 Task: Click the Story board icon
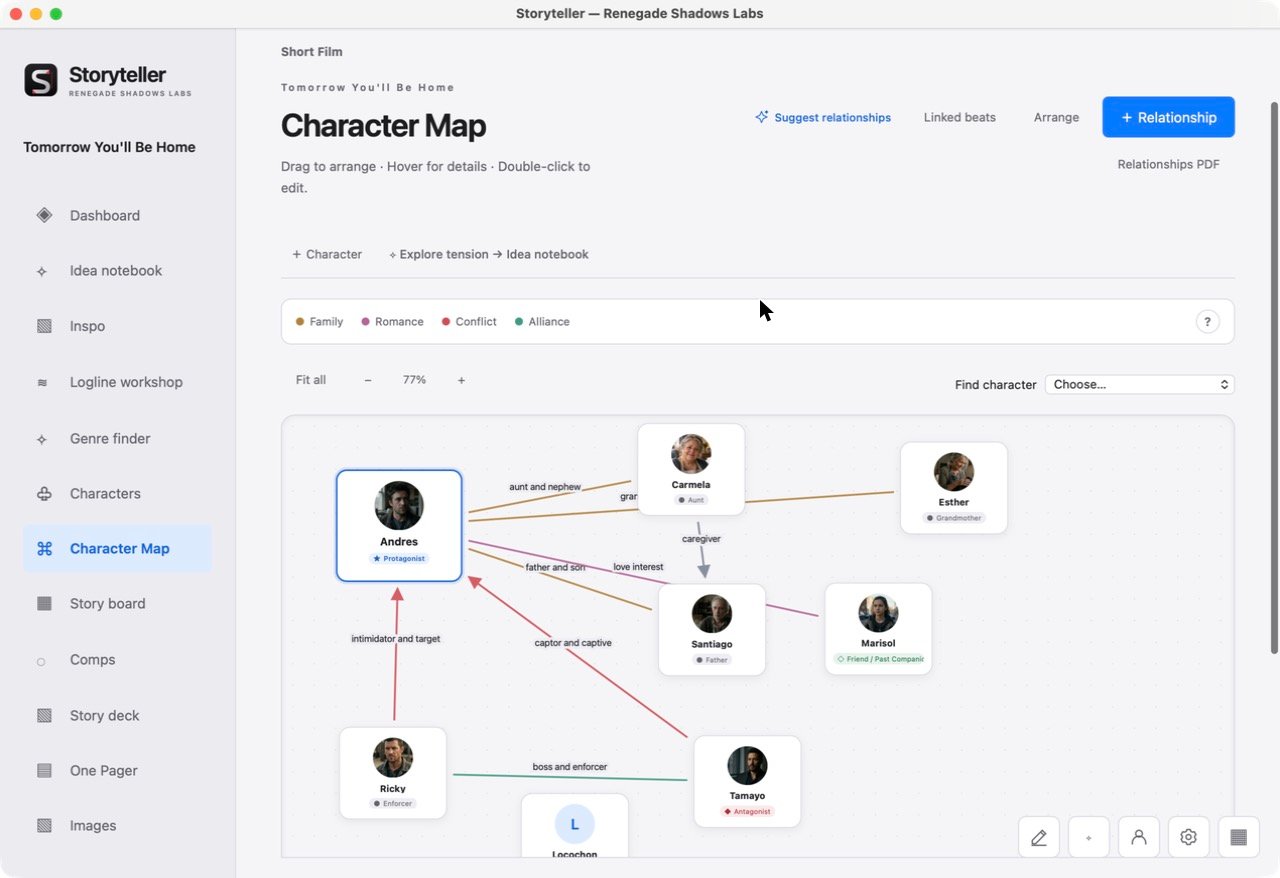pos(44,603)
